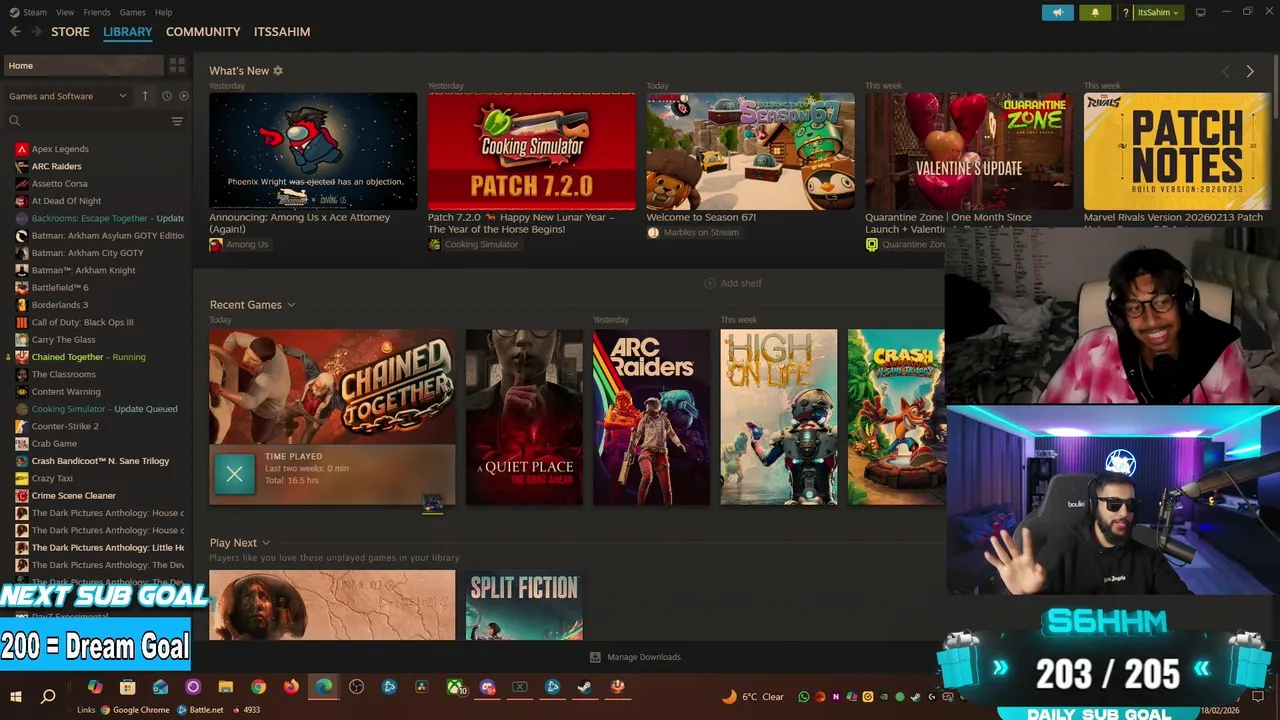Open Windows taskbar search

(x=48, y=696)
